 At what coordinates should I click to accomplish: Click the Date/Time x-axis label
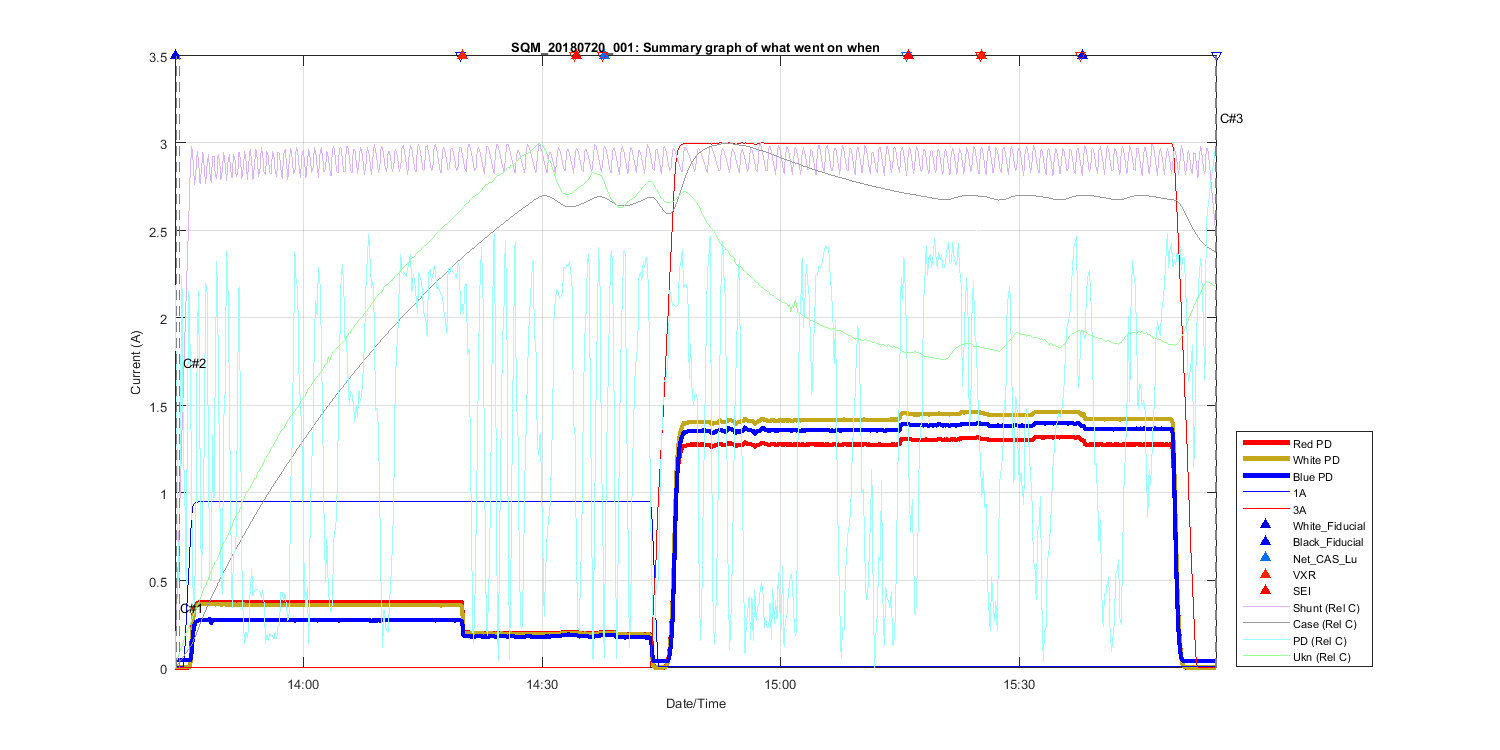point(696,704)
